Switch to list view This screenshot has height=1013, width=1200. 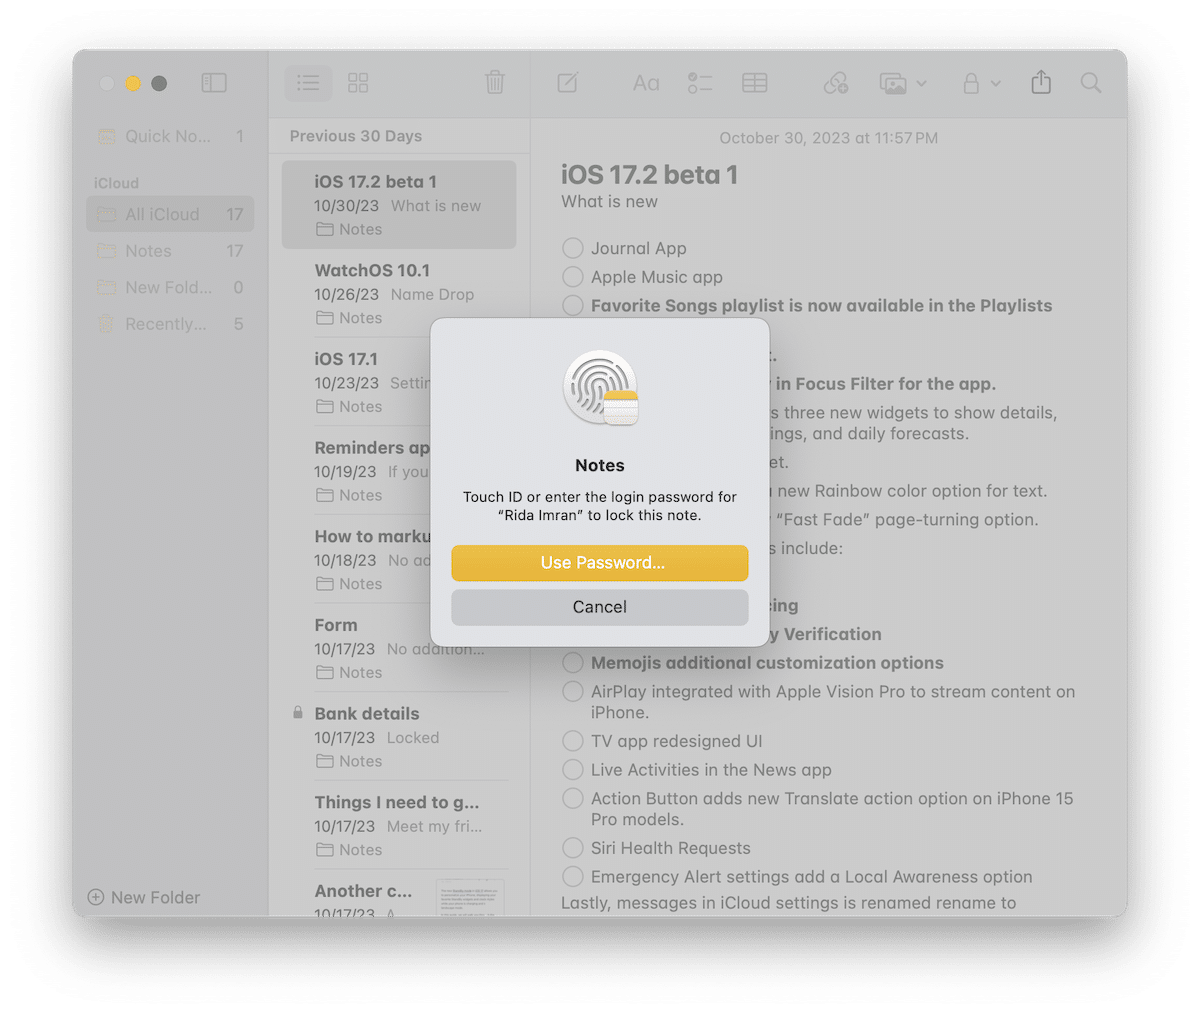coord(308,83)
